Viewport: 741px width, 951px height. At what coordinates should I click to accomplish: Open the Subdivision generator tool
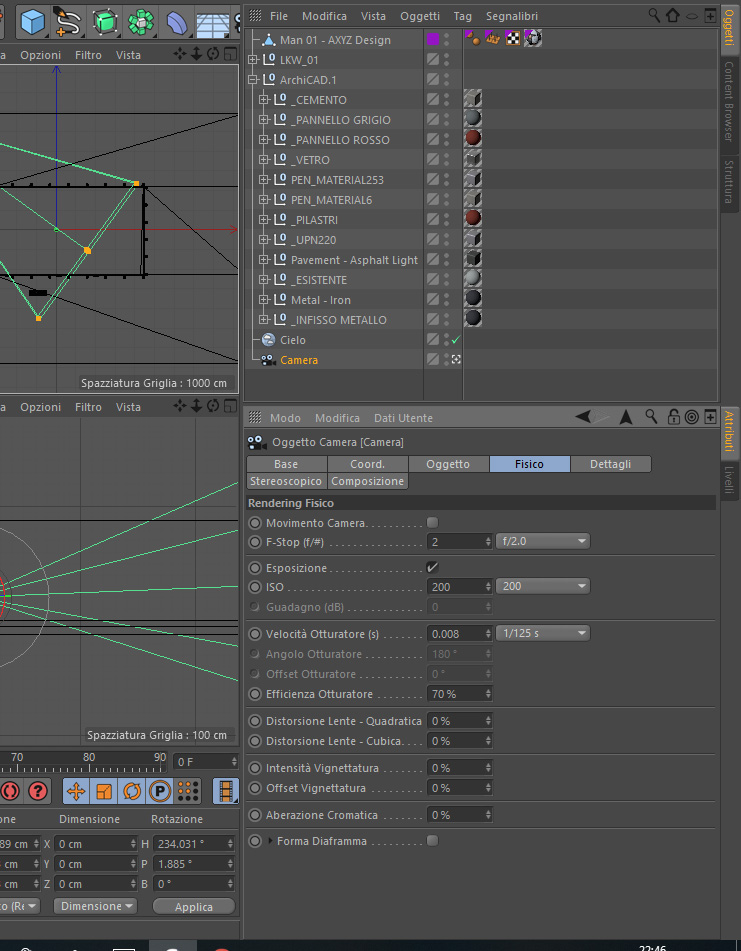coord(104,21)
